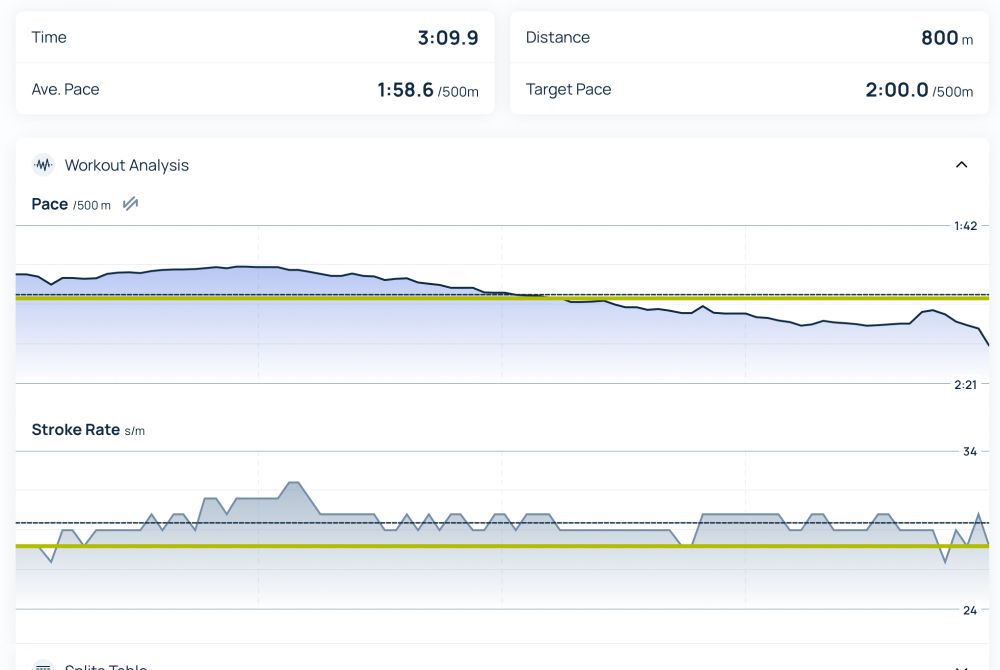
Task: Click the Workout Analysis title
Action: (x=127, y=165)
